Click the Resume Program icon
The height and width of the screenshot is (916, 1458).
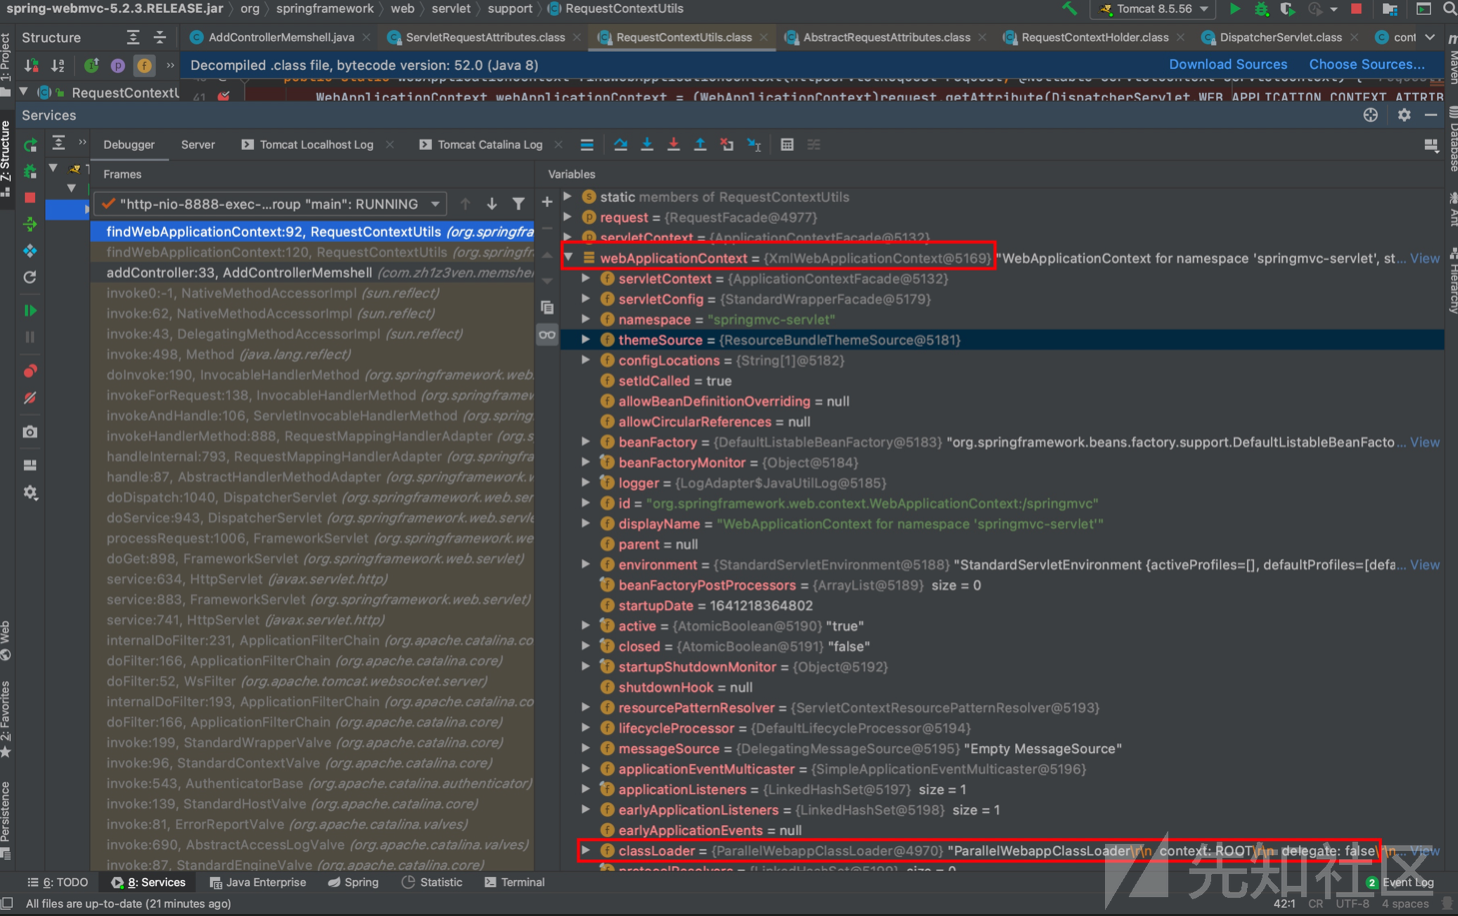30,311
